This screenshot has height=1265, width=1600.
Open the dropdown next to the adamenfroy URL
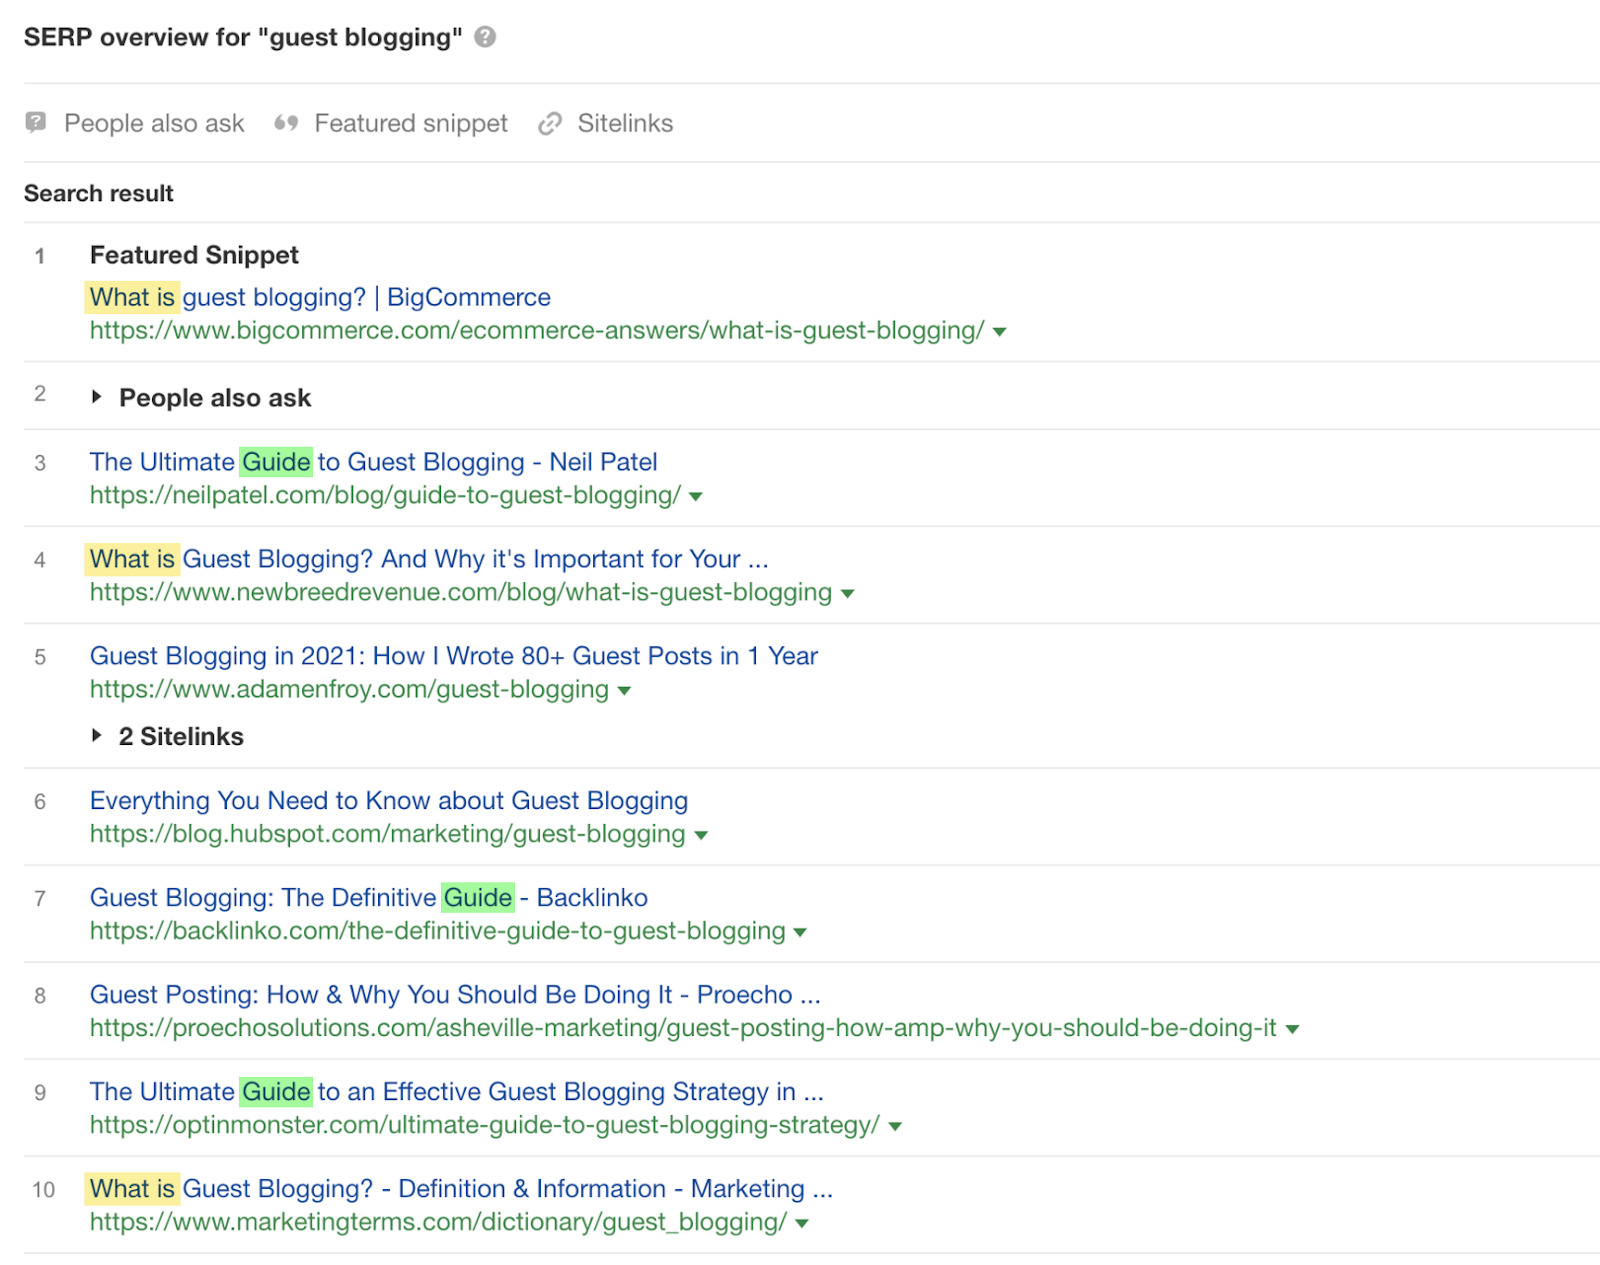click(625, 690)
